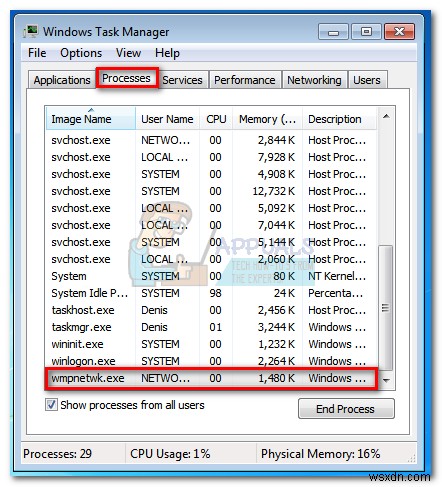Sort by Description column header

(339, 119)
